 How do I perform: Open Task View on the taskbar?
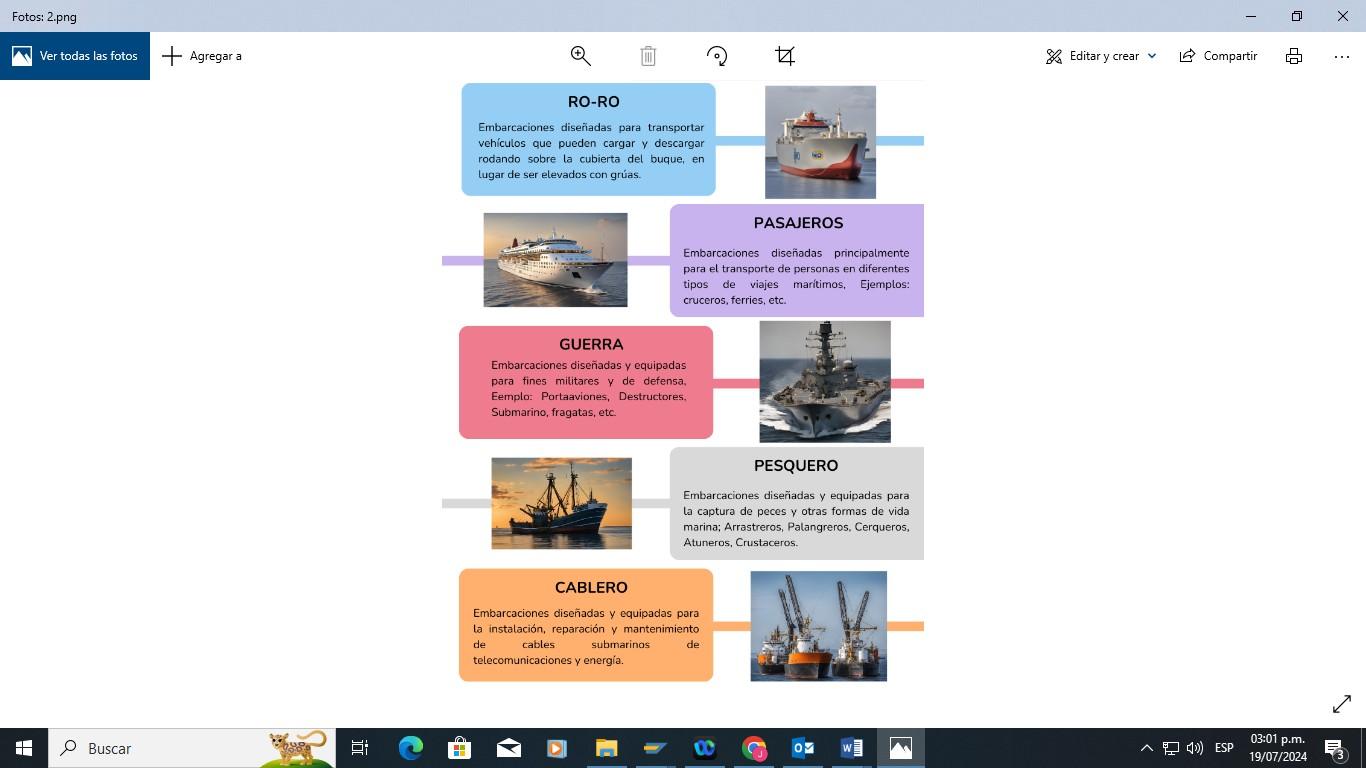[360, 748]
